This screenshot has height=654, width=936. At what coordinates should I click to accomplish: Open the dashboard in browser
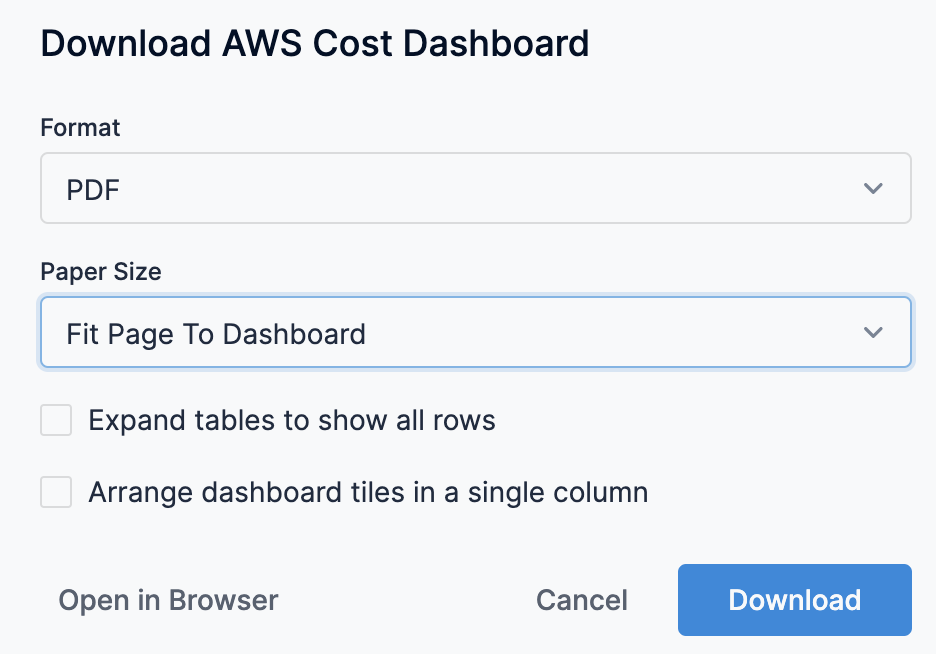(x=168, y=600)
